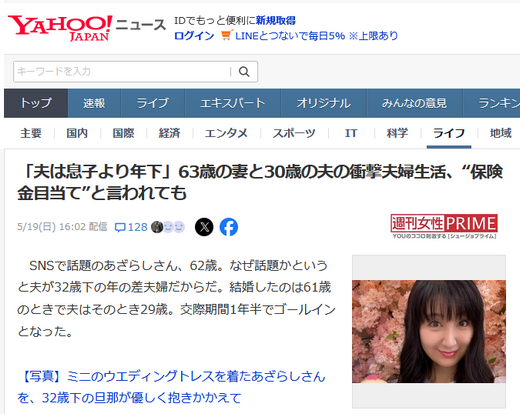The height and width of the screenshot is (414, 520).
Task: Select the オリジナル tab
Action: 324,103
